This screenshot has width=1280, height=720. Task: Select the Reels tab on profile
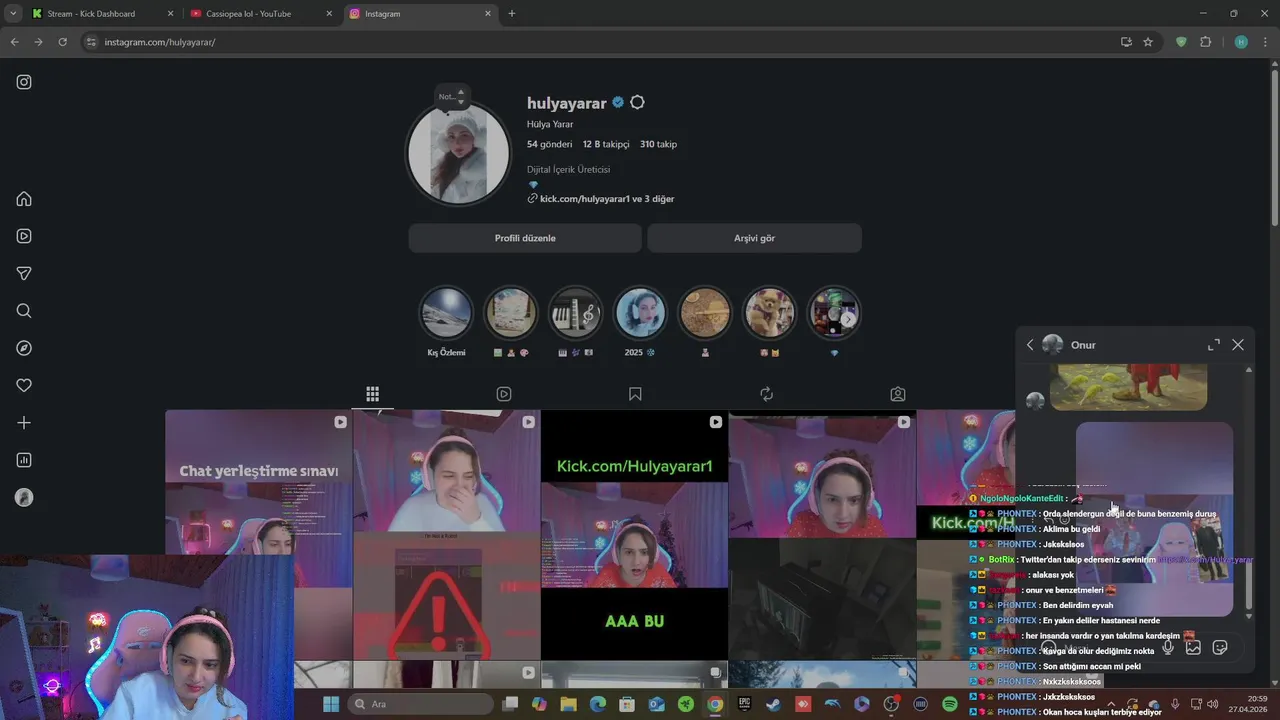coord(504,394)
